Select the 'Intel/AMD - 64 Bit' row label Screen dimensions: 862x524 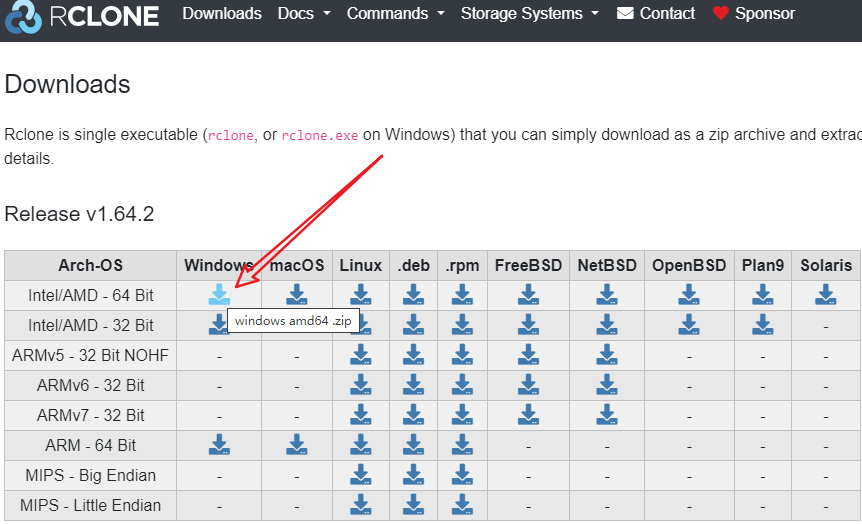[91, 295]
